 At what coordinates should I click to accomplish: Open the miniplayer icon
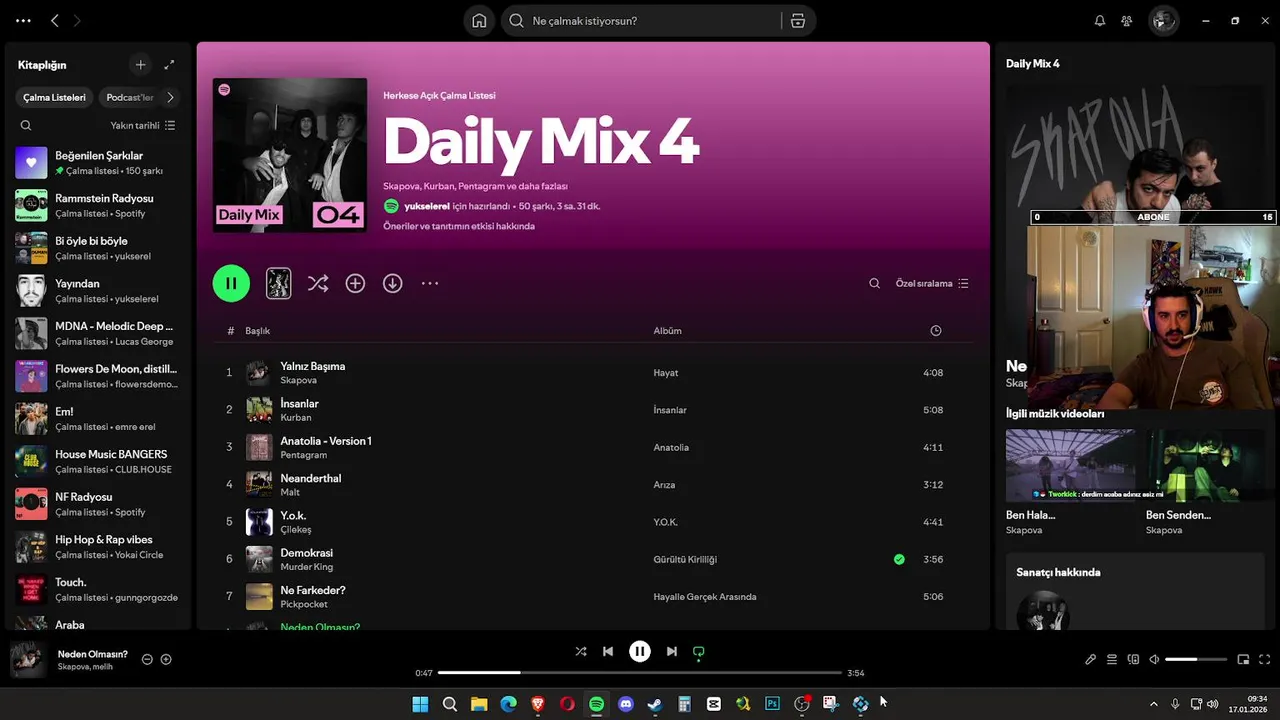point(1244,659)
